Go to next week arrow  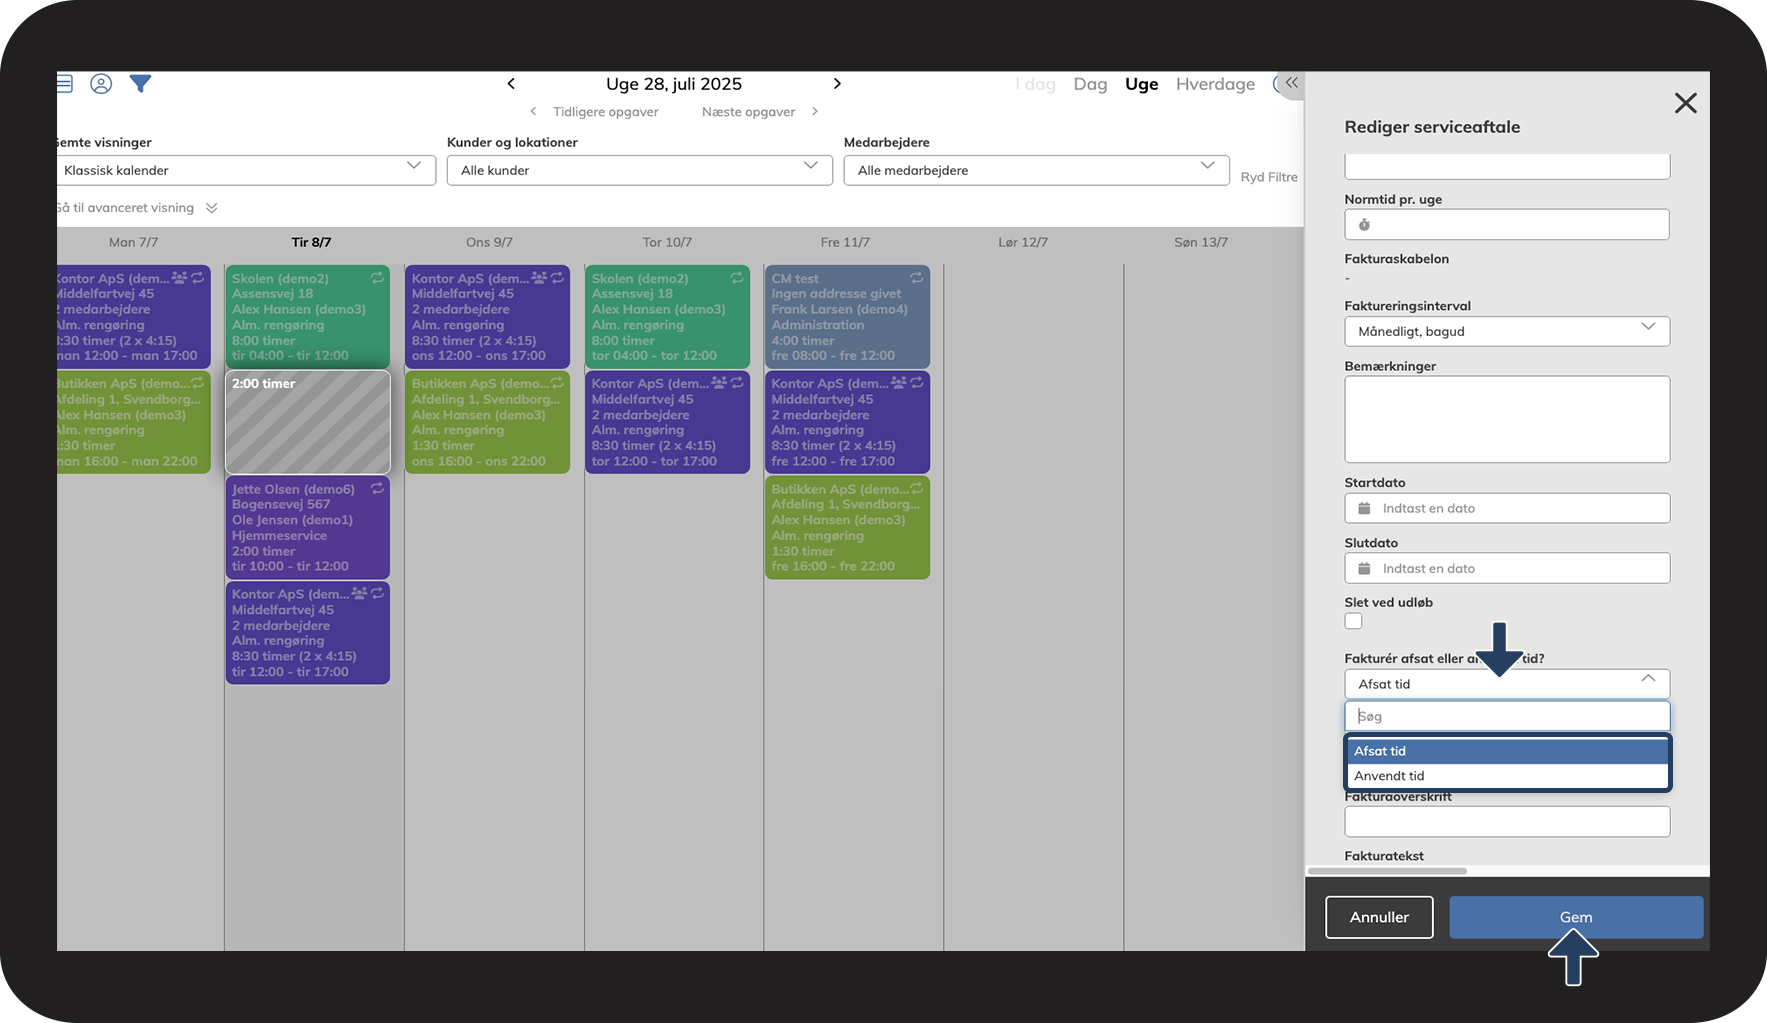point(837,84)
